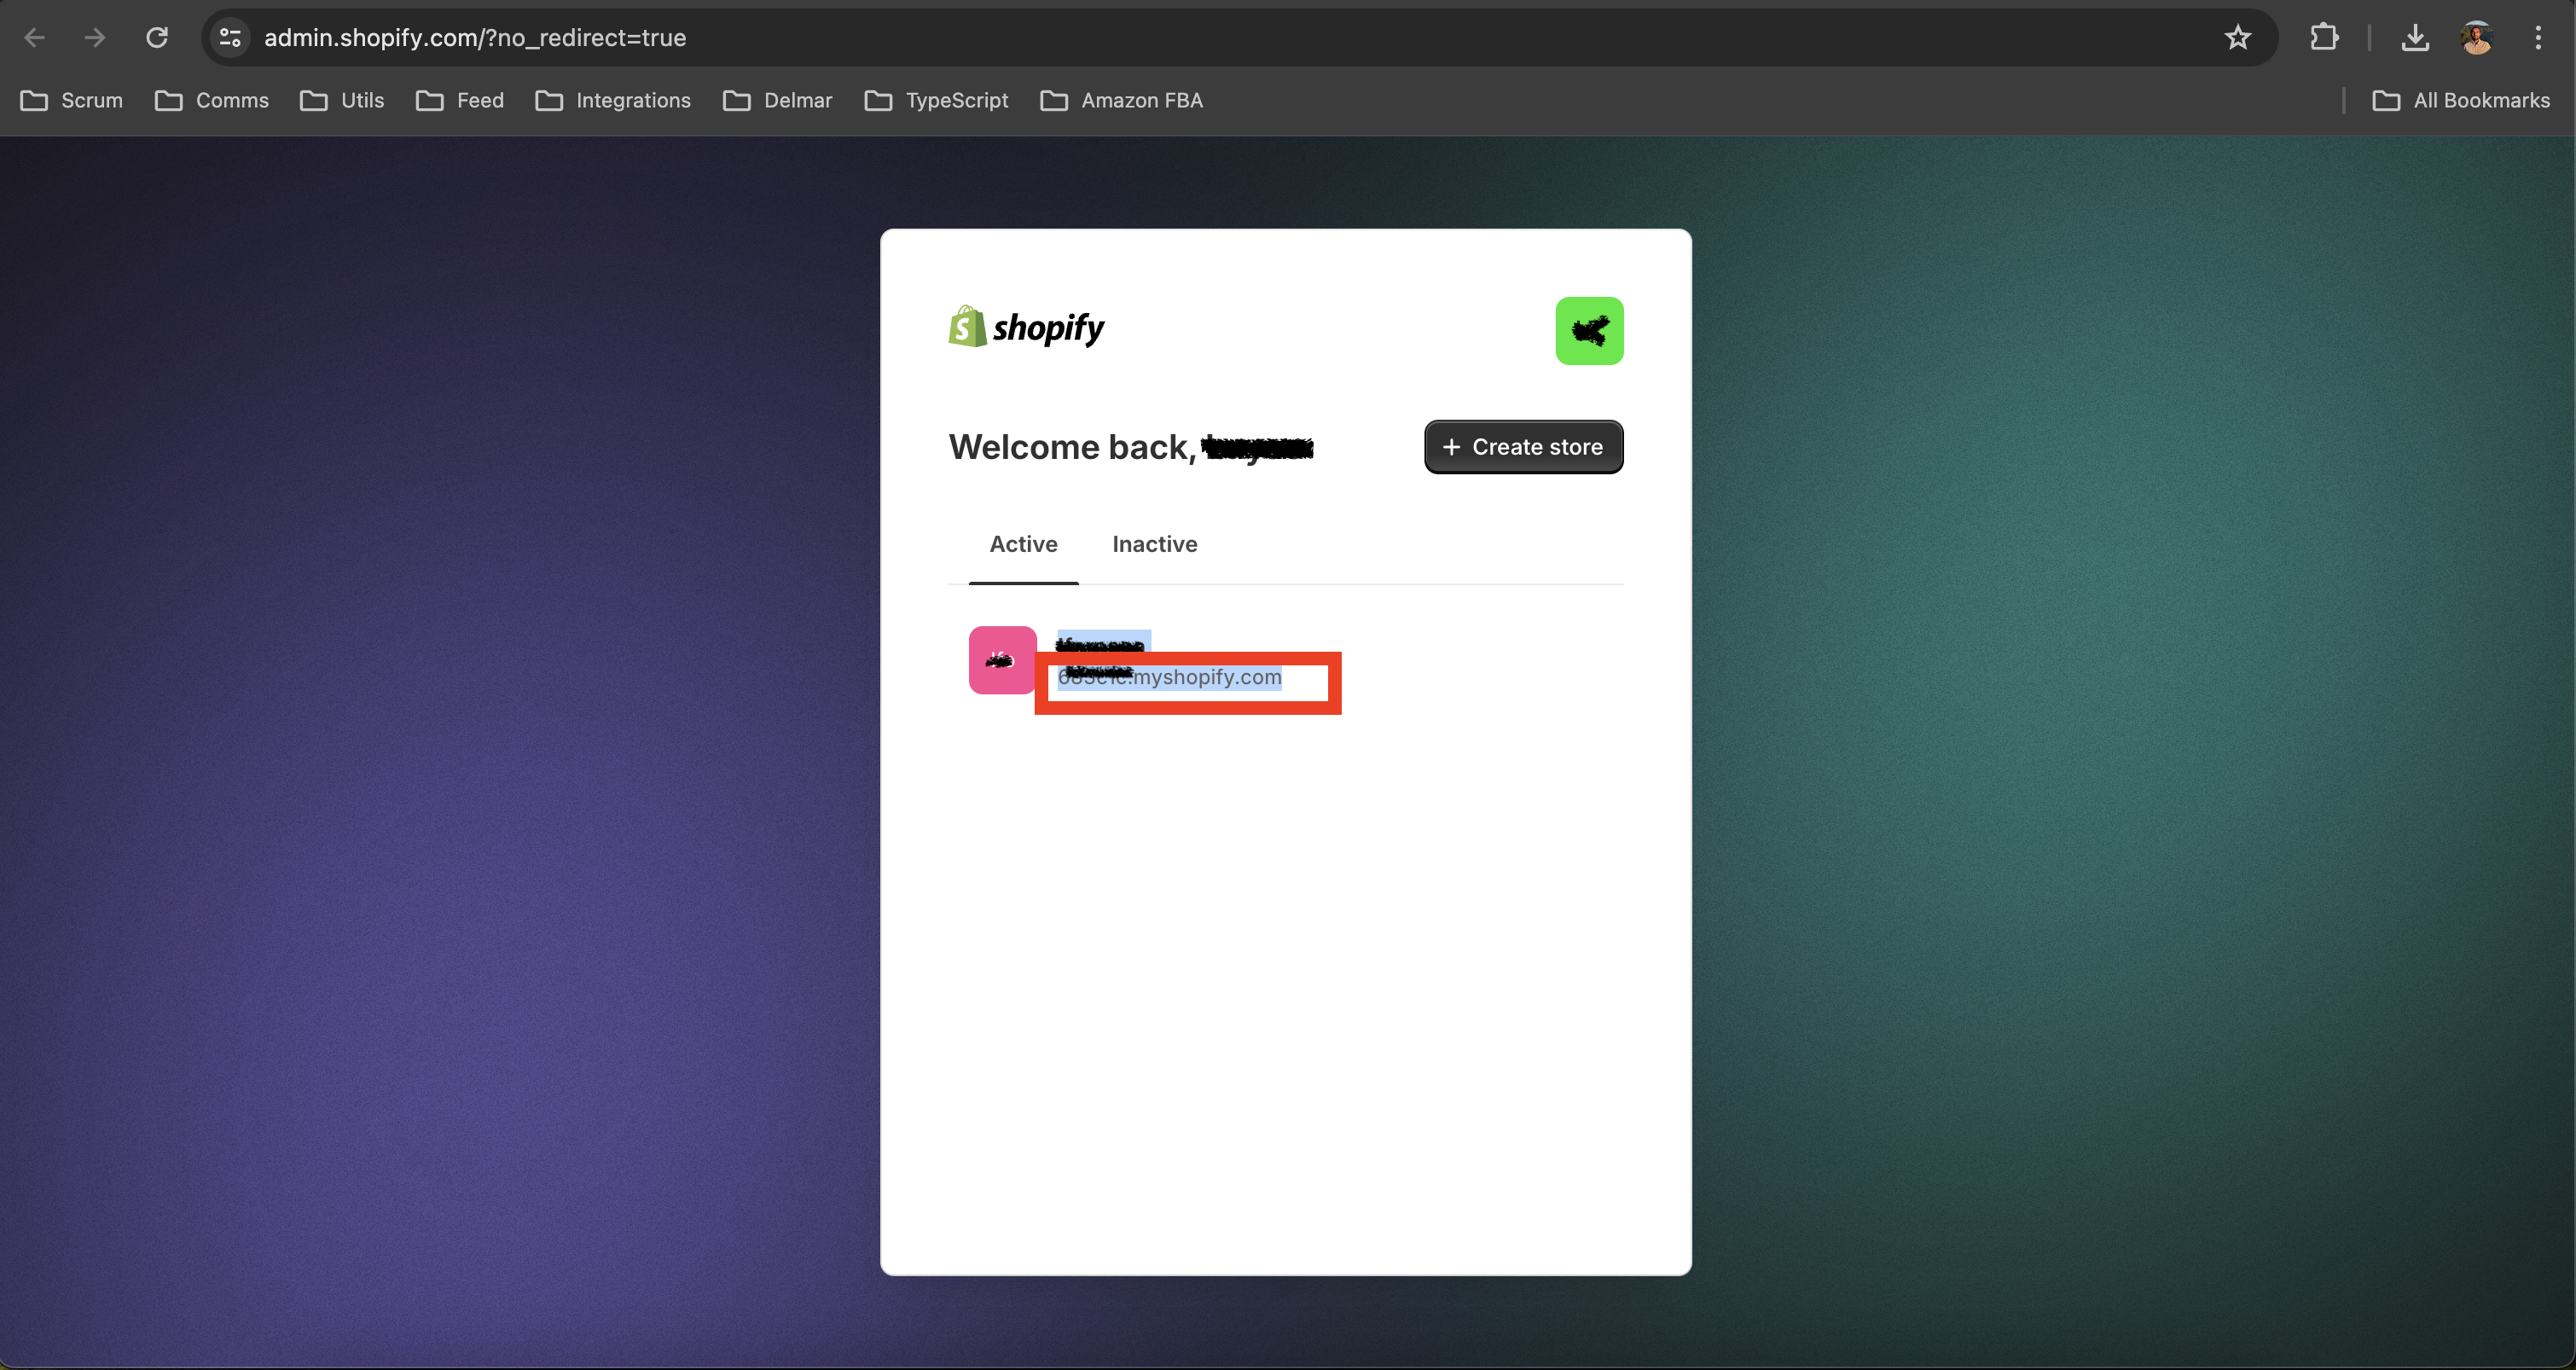
Task: Open the All Bookmarks folder
Action: tap(2460, 100)
